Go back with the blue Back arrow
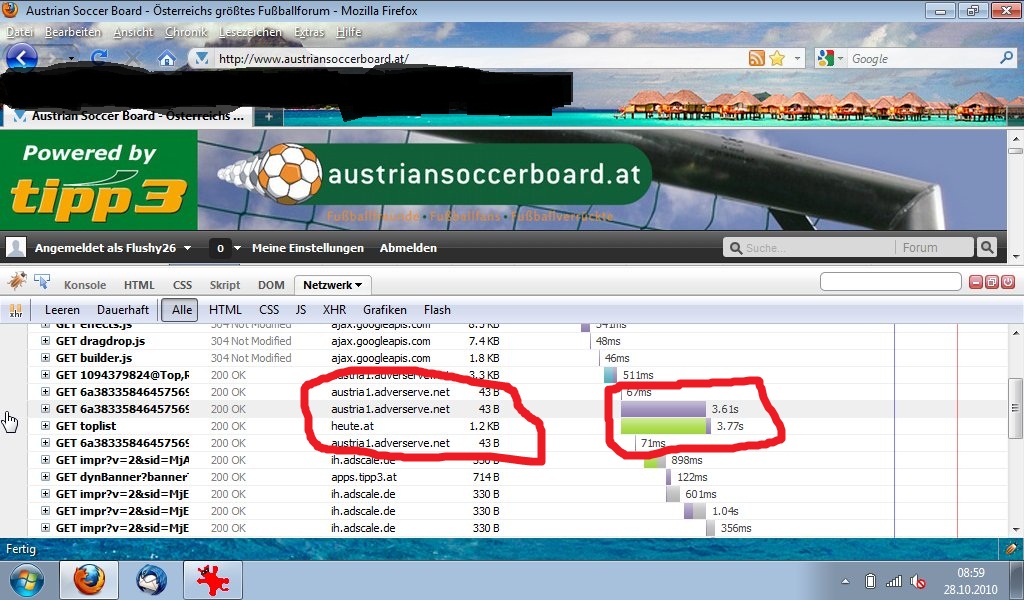The width and height of the screenshot is (1024, 600). coord(21,58)
